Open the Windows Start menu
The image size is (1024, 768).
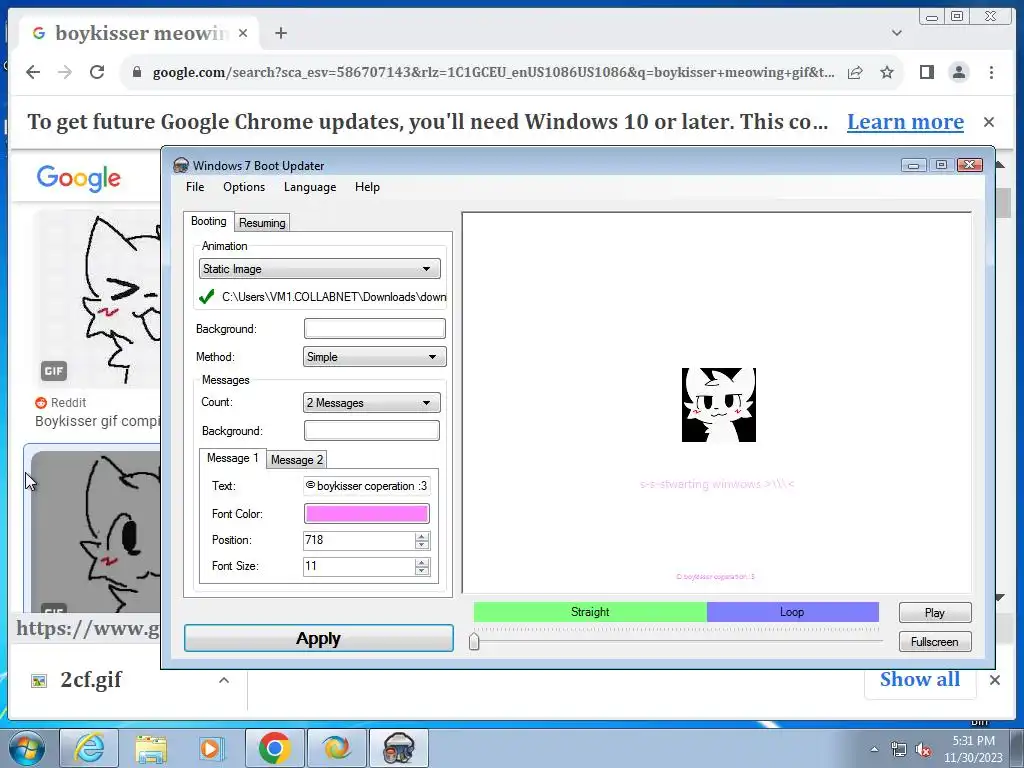[26, 748]
